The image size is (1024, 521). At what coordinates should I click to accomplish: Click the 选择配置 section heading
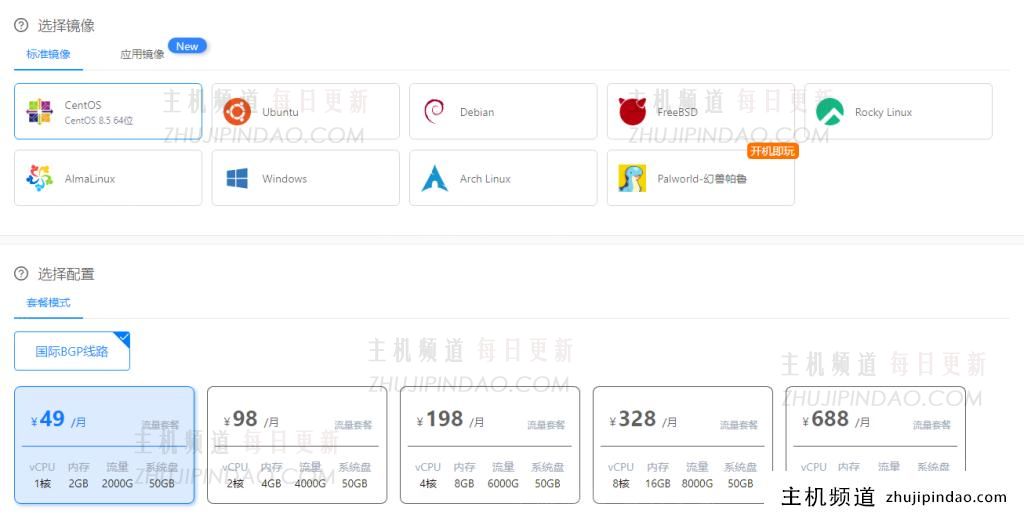pyautogui.click(x=66, y=274)
